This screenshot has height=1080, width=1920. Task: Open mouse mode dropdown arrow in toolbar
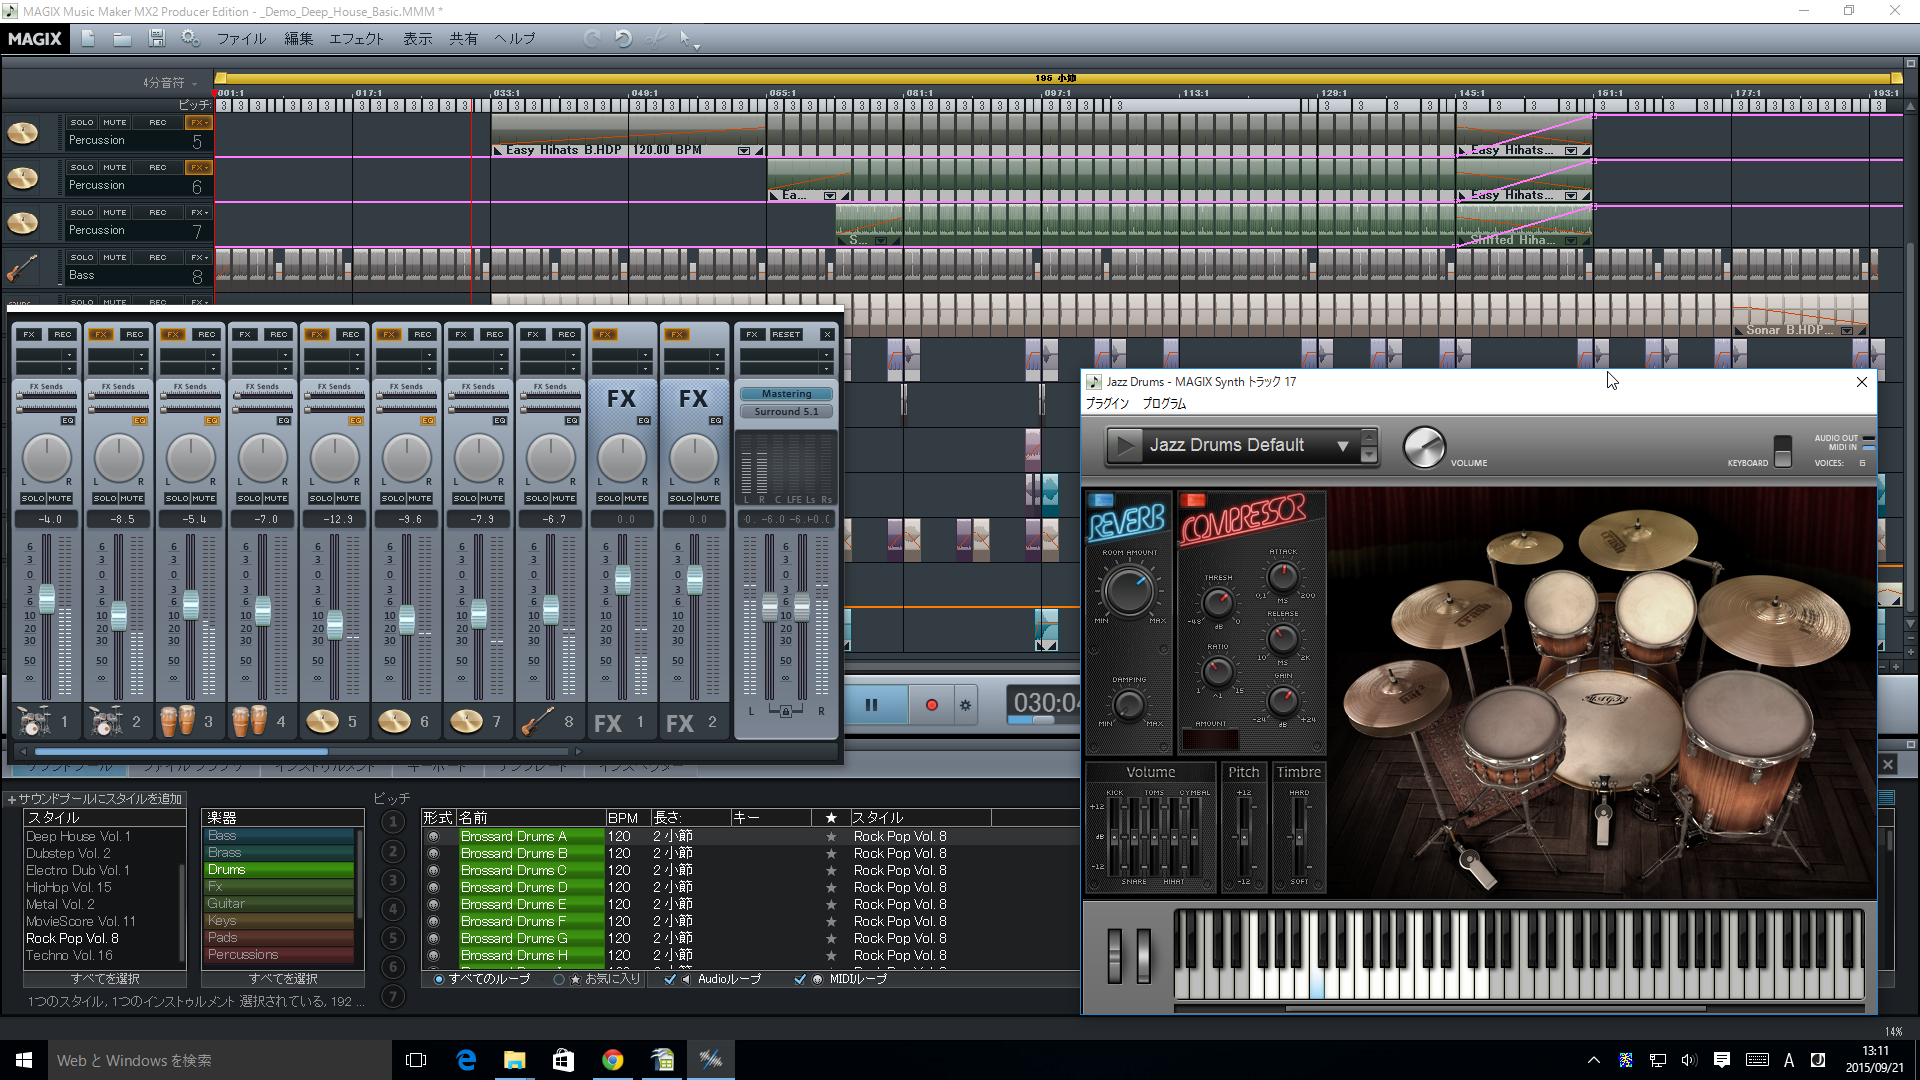[x=696, y=46]
